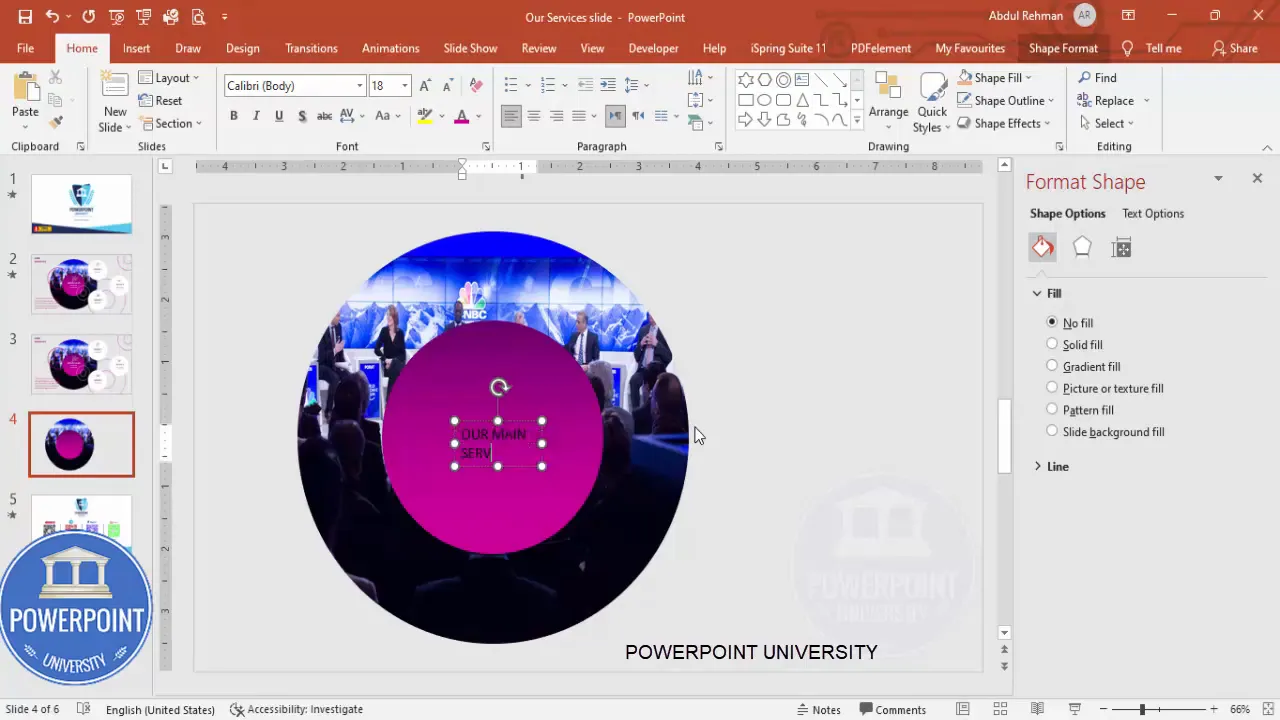Select slide 2 thumbnail
Viewport: 1280px width, 720px height.
[x=81, y=284]
